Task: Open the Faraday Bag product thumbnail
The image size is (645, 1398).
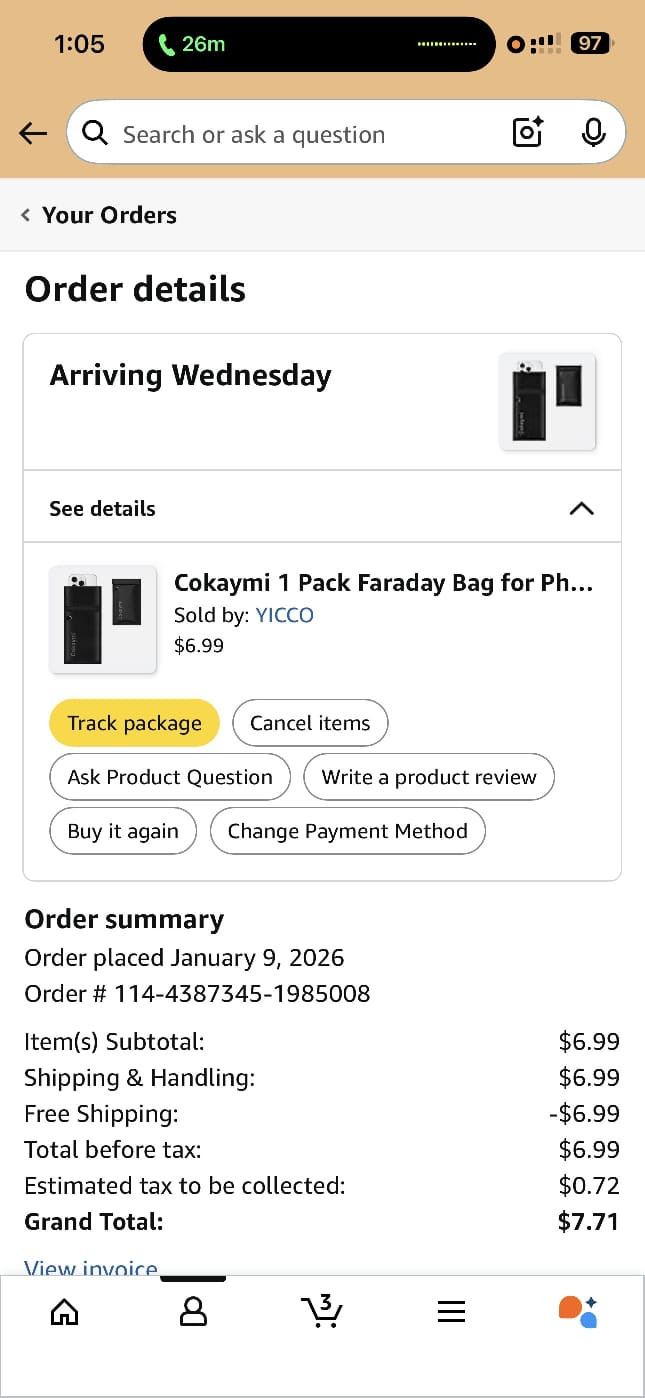Action: coord(103,619)
